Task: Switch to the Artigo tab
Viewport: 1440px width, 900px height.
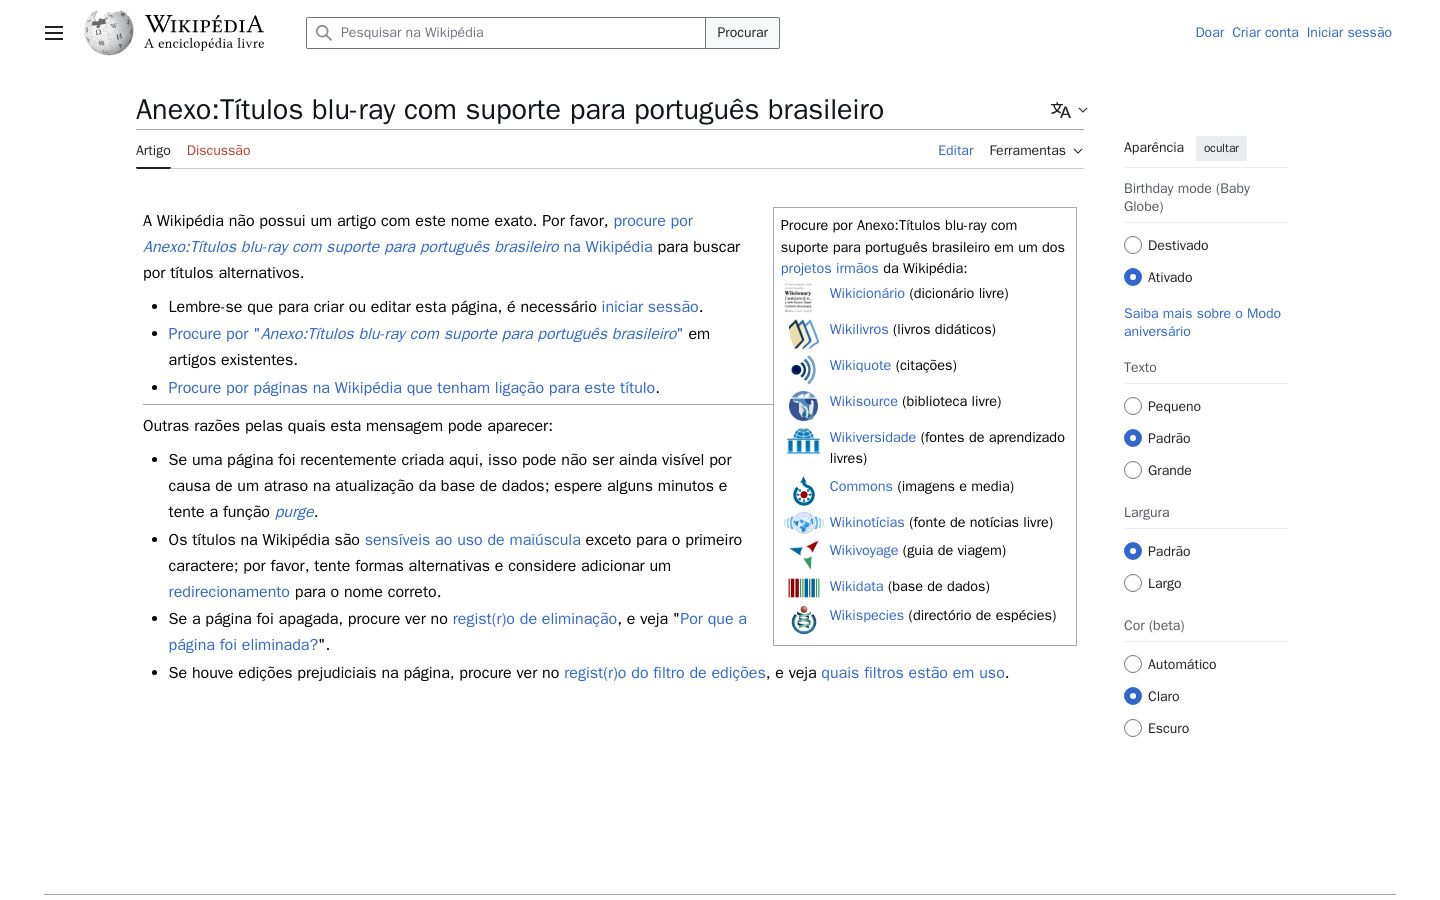Action: (x=153, y=151)
